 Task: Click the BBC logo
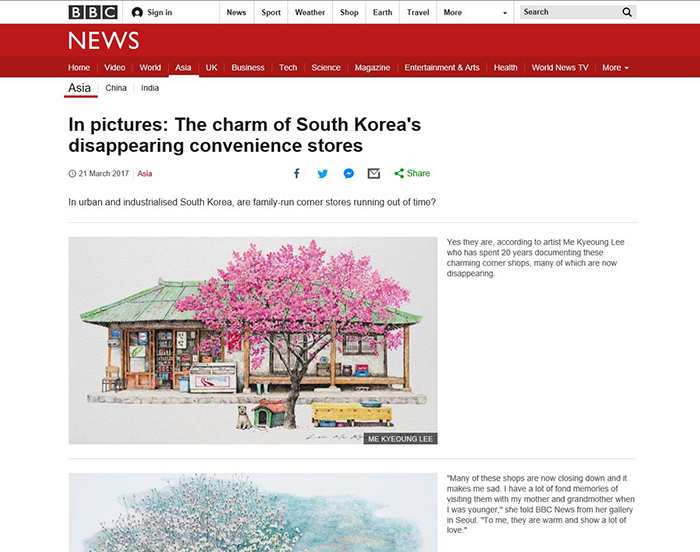click(x=93, y=12)
